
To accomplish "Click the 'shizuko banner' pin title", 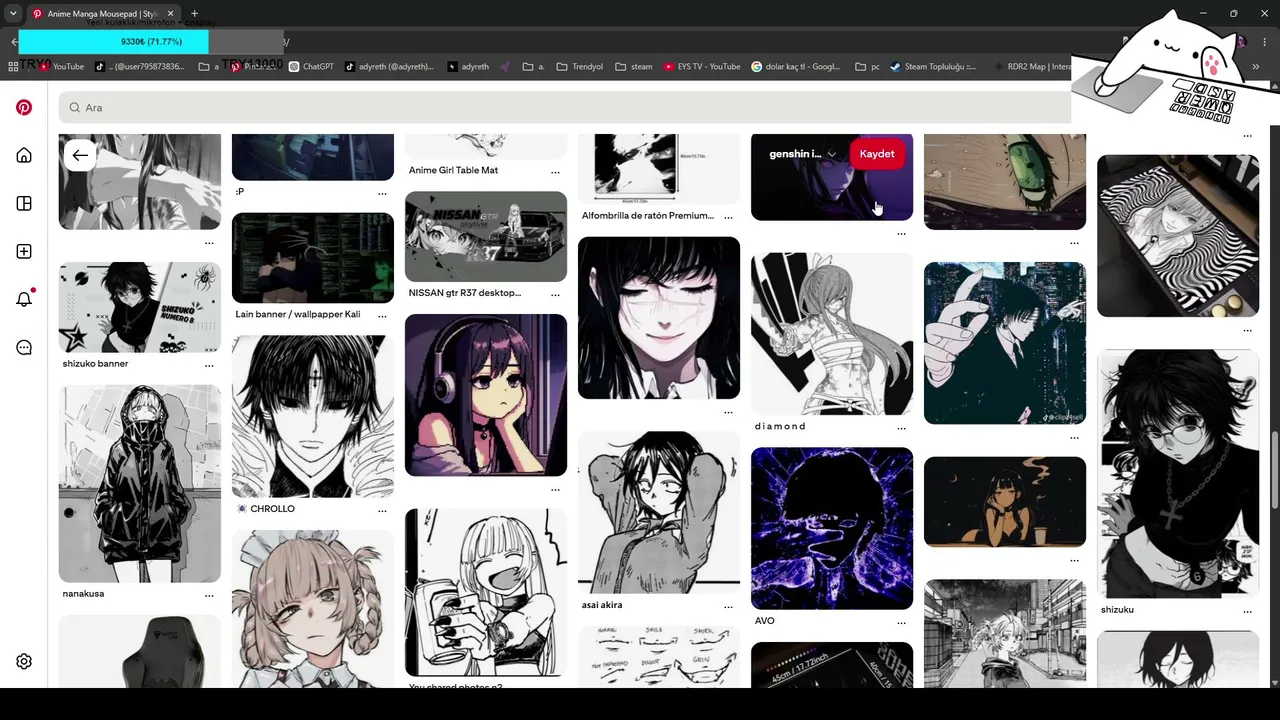I will 96,364.
